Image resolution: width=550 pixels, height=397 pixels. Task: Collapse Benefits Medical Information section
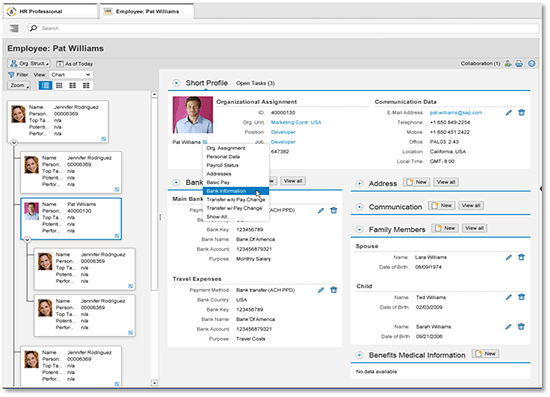pyautogui.click(x=360, y=355)
